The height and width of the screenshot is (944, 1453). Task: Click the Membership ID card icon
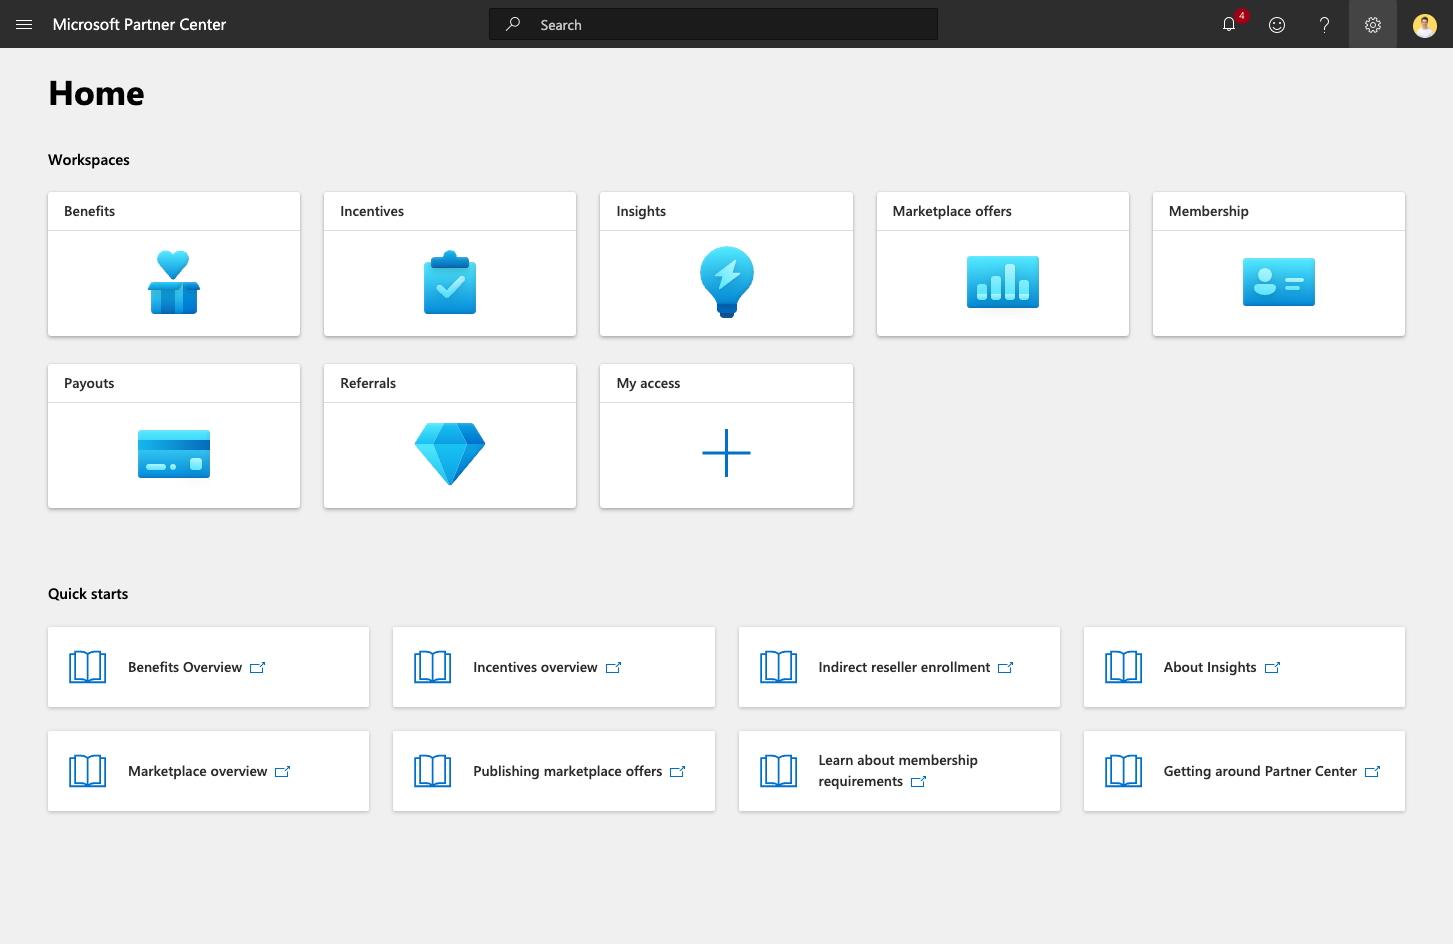tap(1279, 282)
